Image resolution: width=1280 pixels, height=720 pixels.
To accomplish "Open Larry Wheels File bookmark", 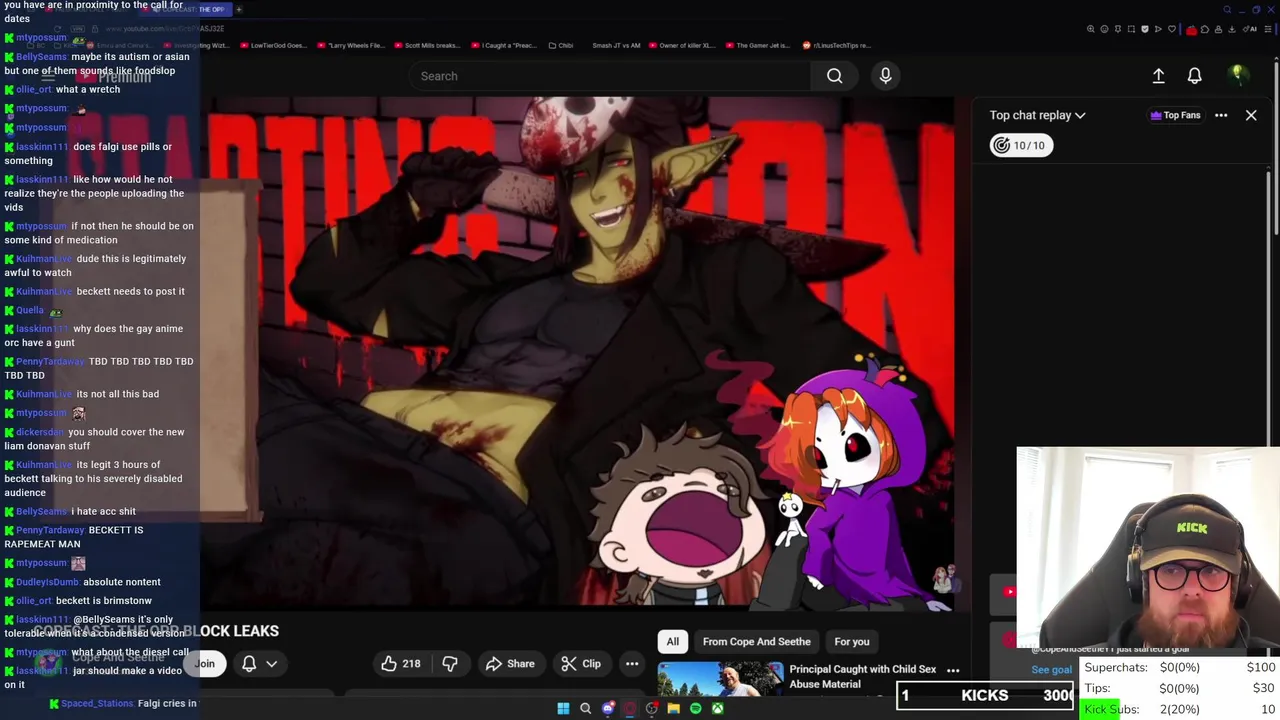I will point(350,45).
